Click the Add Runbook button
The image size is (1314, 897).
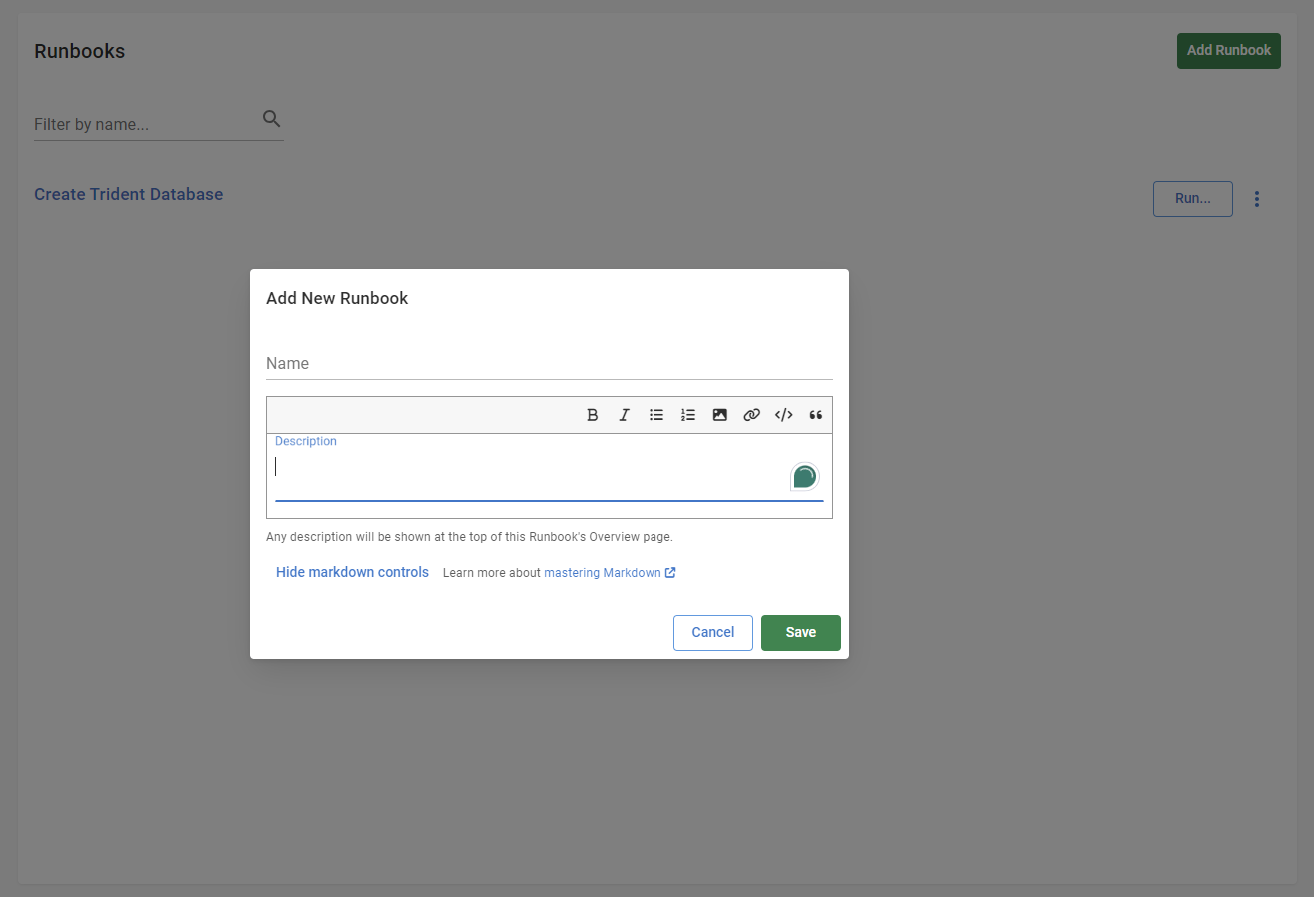1228,50
